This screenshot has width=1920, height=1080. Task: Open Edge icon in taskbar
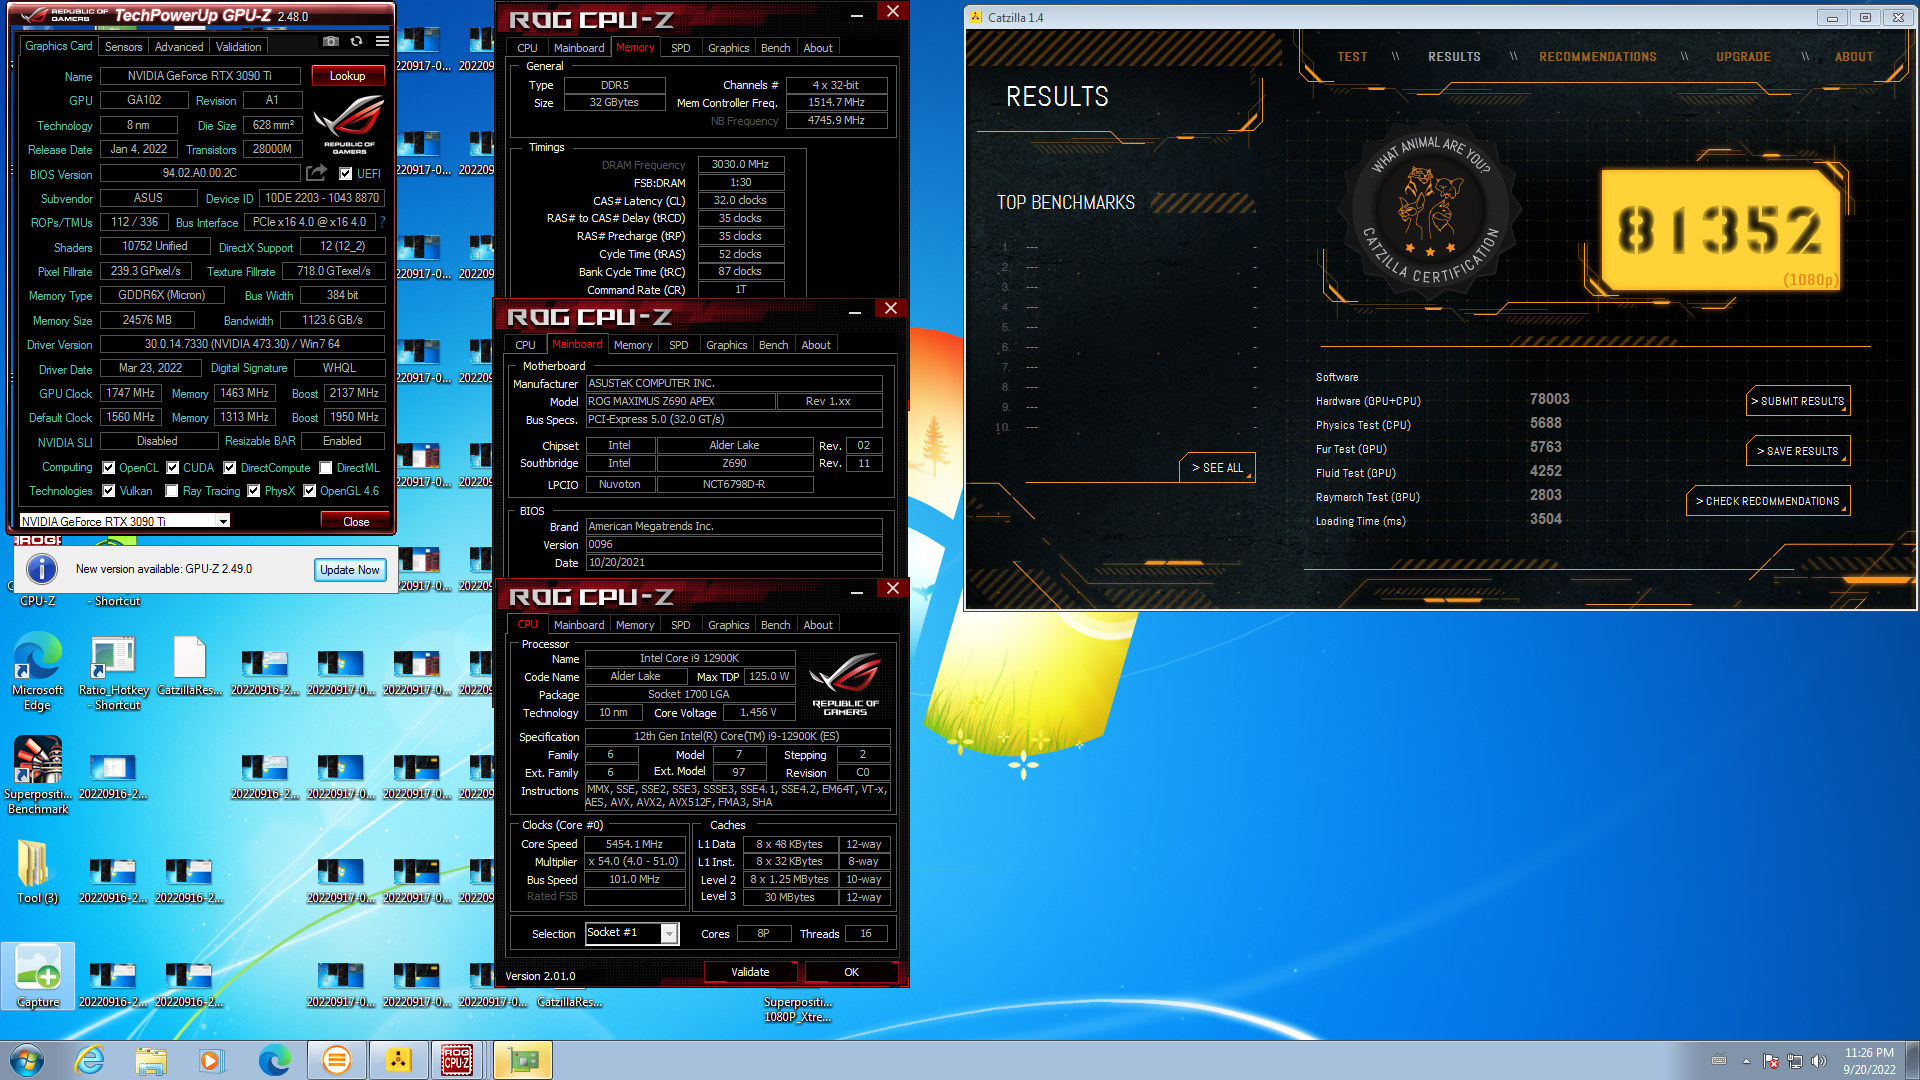coord(274,1060)
